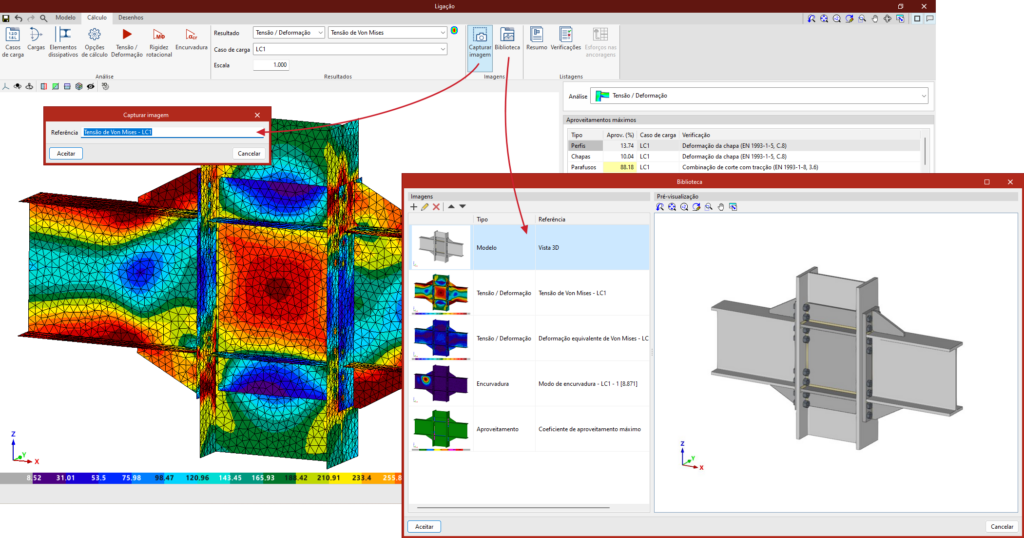Screen dimensions: 1024x538
Task: Move selected image down in list
Action: [x=462, y=207]
